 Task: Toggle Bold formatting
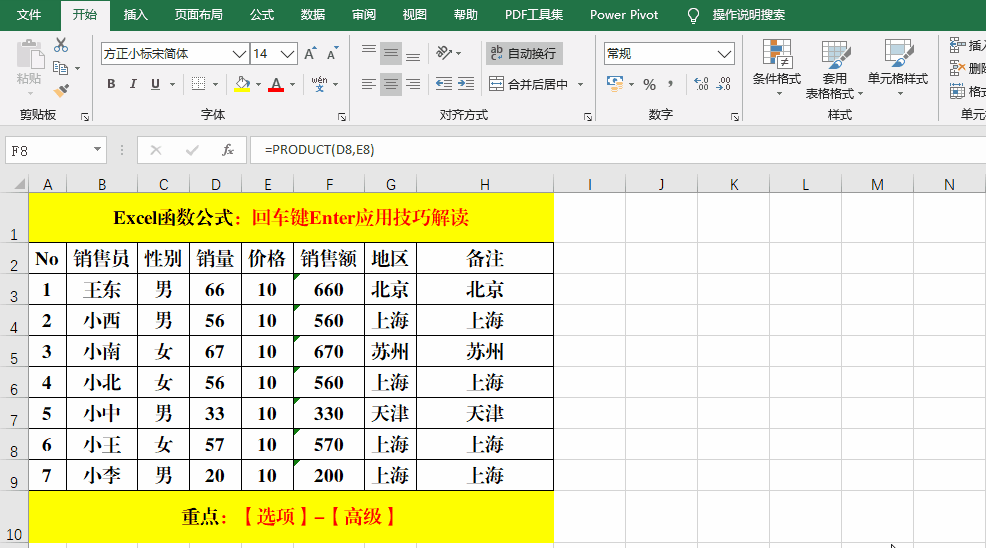(x=112, y=84)
